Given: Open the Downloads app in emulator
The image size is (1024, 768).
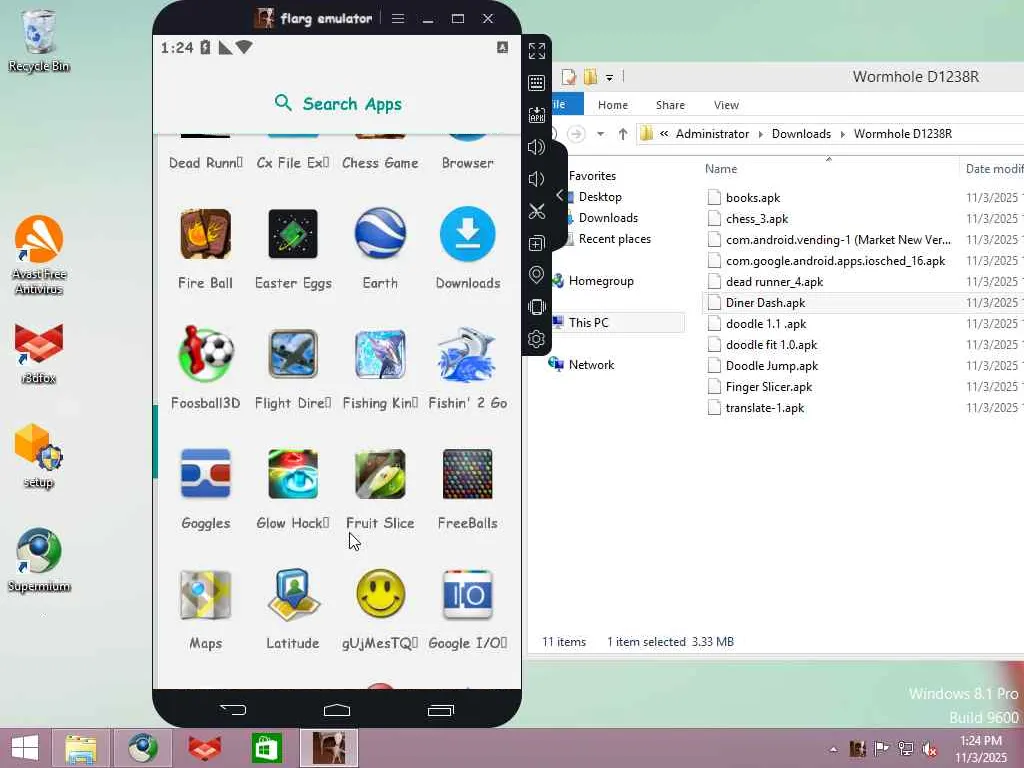Looking at the screenshot, I should (468, 234).
